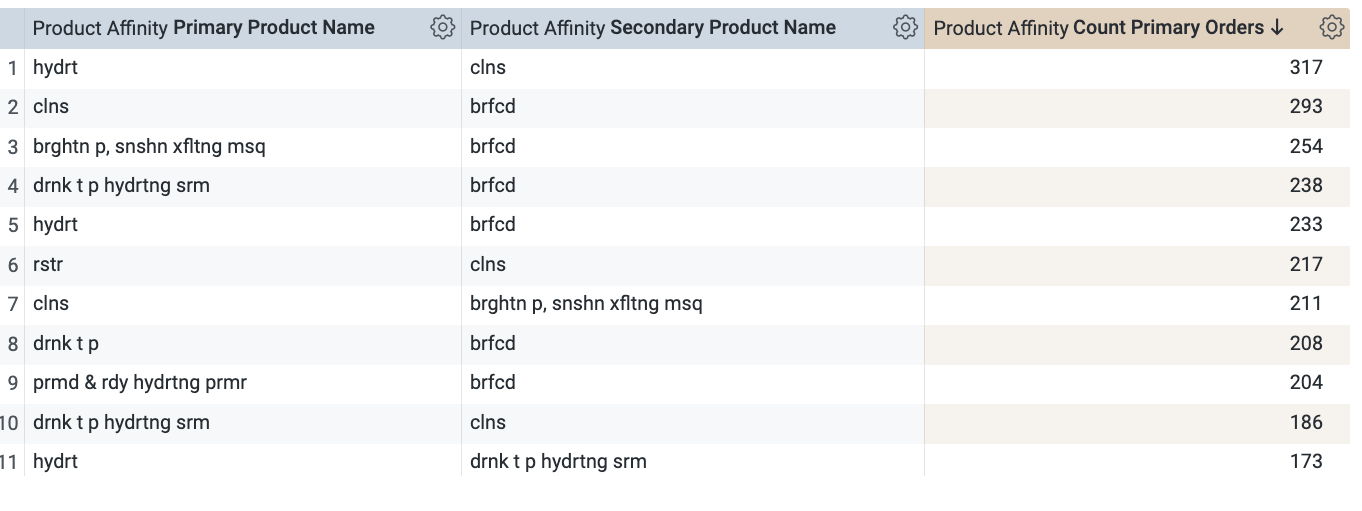Viewport: 1362px width, 511px height.
Task: Open gear settings for Count Primary Orders column
Action: [1331, 28]
